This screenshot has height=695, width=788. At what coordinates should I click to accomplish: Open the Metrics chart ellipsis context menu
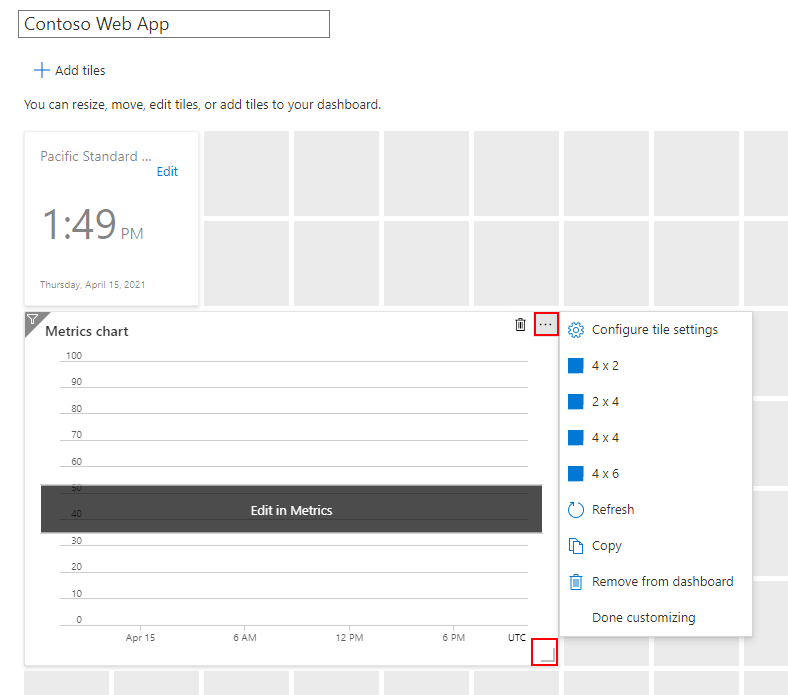point(545,324)
